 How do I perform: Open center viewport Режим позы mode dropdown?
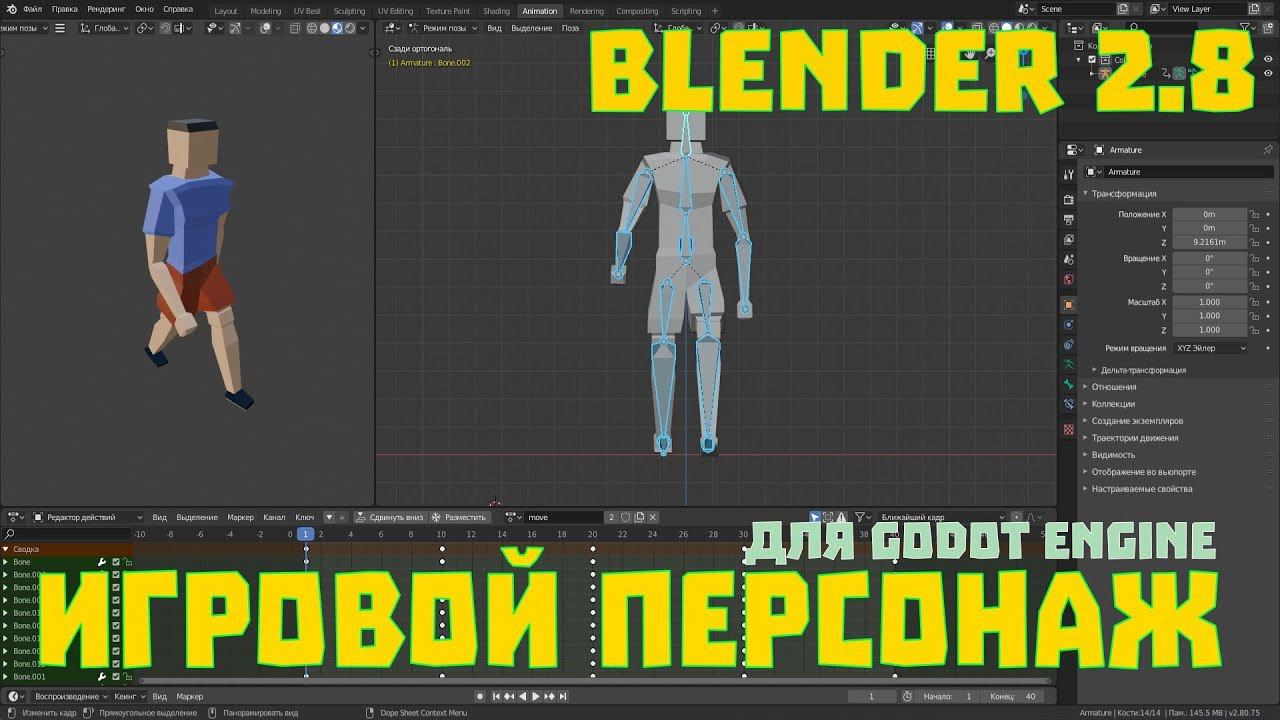pos(444,28)
